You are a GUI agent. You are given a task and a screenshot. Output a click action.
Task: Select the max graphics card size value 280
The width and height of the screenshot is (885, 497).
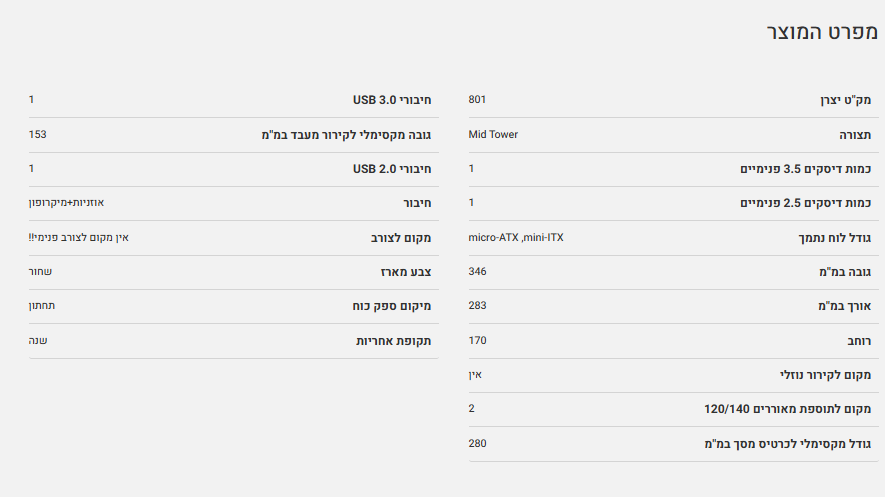[478, 443]
